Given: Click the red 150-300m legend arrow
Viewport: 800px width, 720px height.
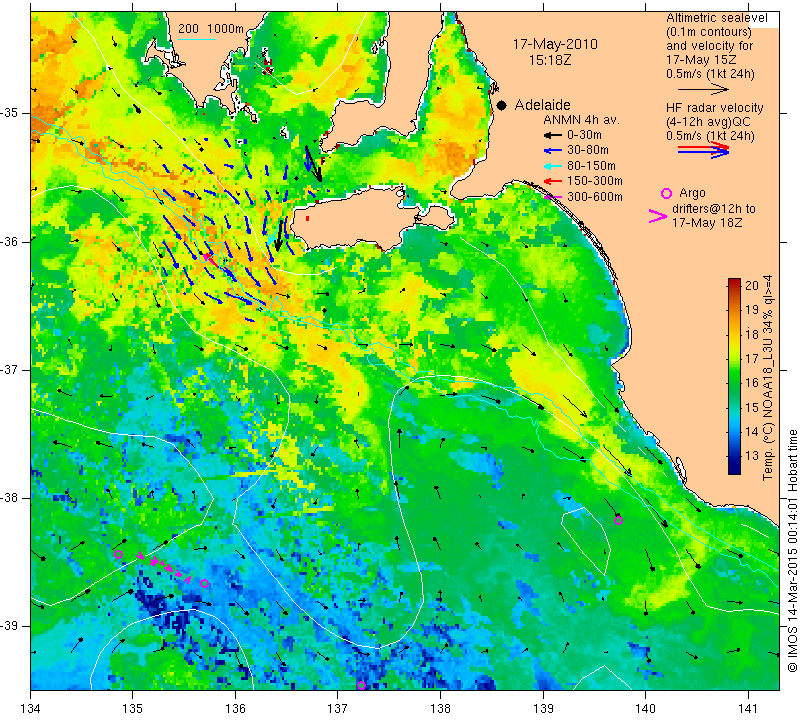Looking at the screenshot, I should click(x=552, y=181).
